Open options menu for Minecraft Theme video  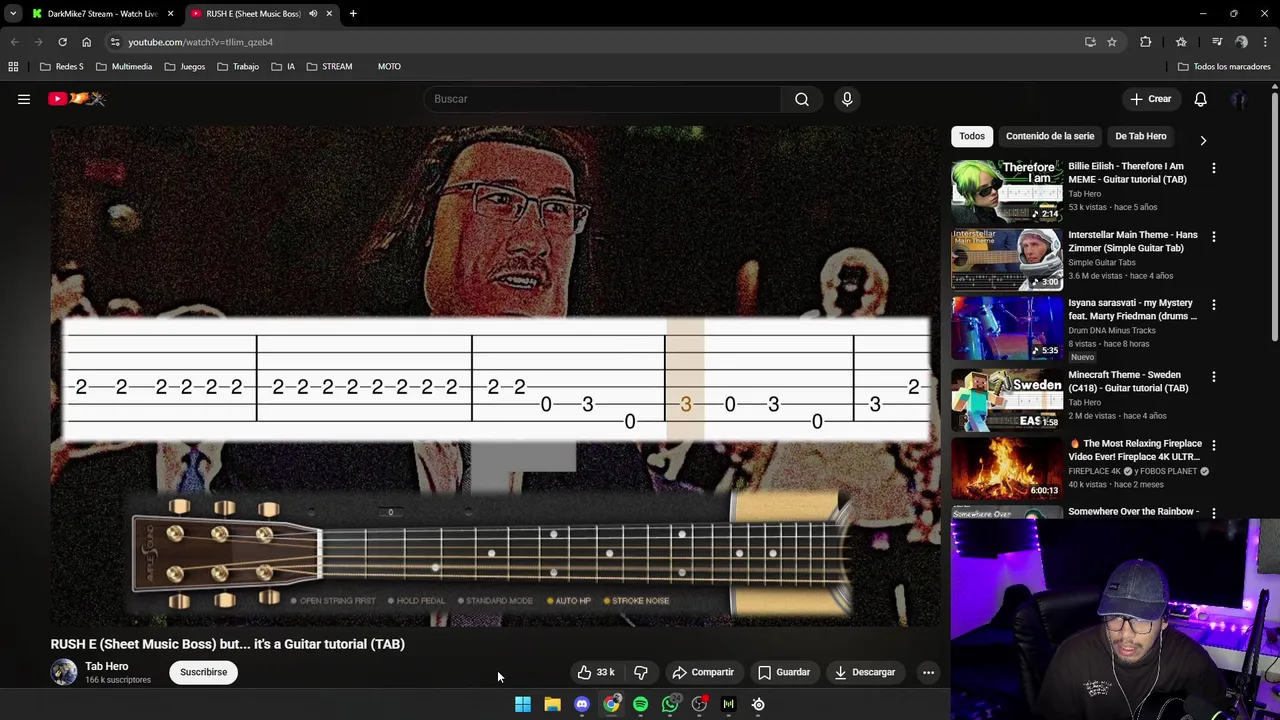pos(1213,377)
